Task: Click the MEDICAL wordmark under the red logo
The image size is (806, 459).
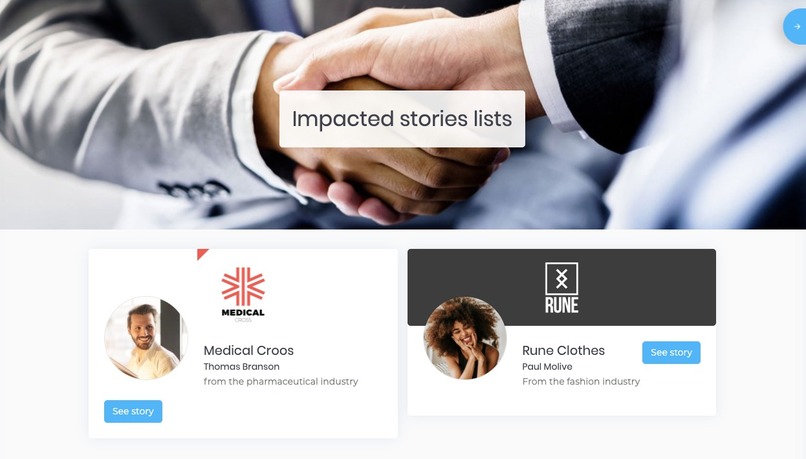Action: click(243, 312)
